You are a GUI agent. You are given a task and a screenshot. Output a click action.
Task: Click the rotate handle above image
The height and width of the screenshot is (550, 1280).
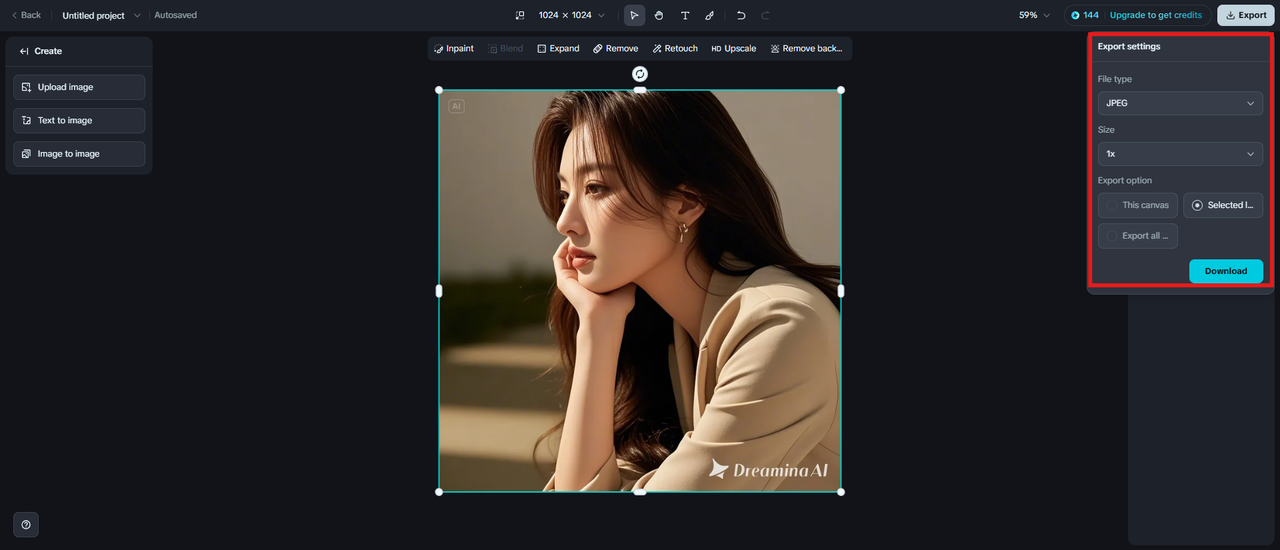640,74
